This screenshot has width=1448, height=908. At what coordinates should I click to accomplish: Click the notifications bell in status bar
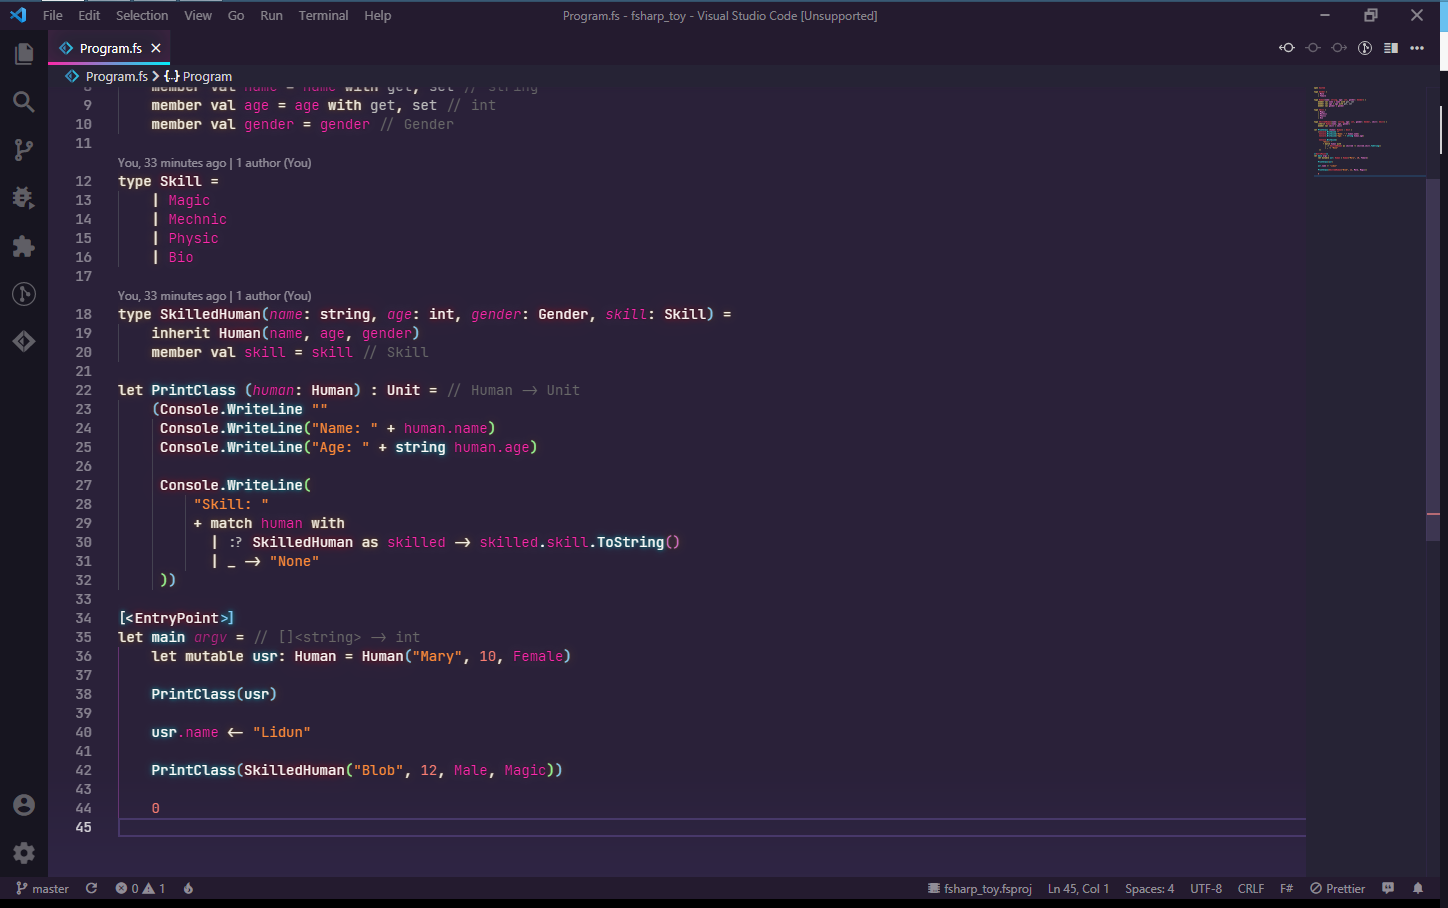pyautogui.click(x=1418, y=888)
